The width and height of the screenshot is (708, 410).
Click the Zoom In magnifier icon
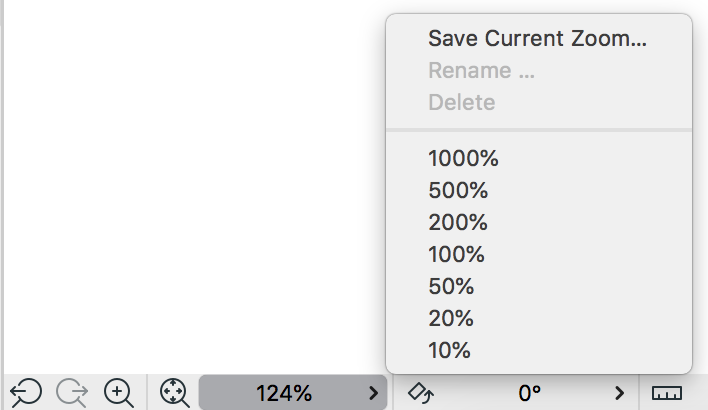click(119, 392)
